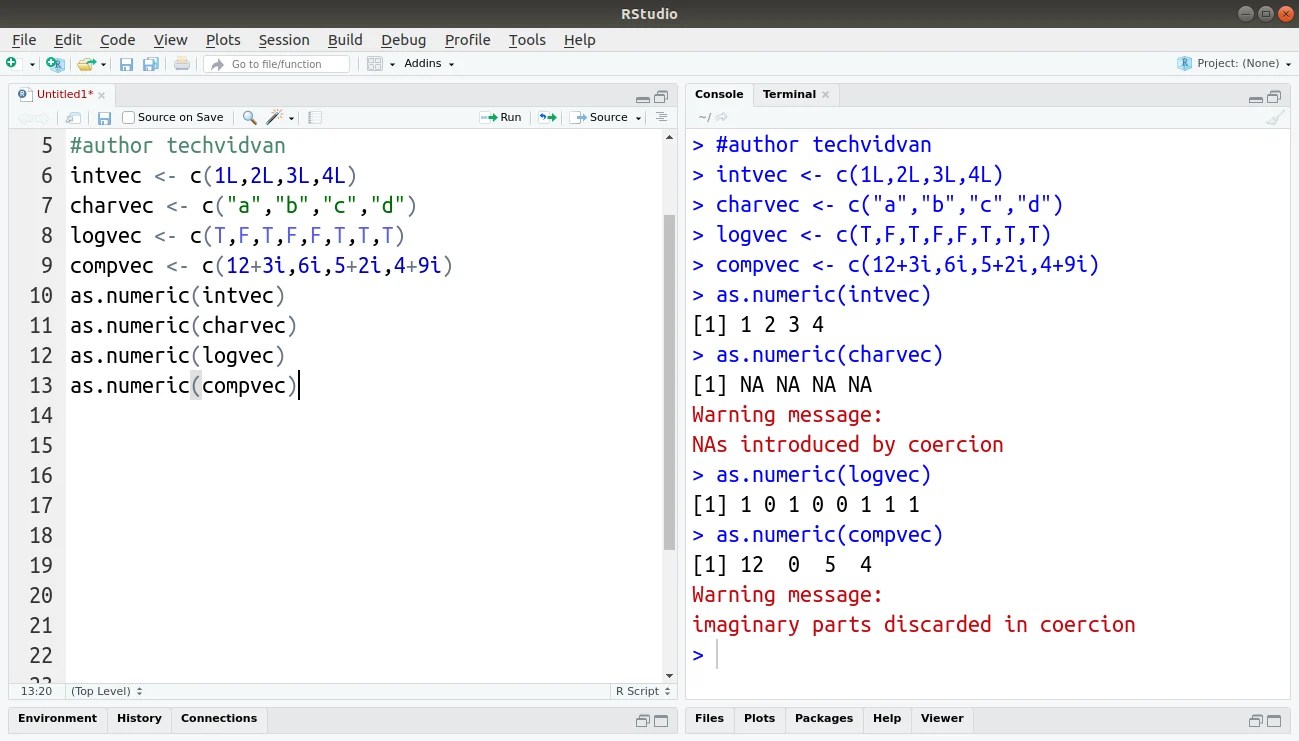Open the Code menu
This screenshot has height=741, width=1299.
(117, 40)
